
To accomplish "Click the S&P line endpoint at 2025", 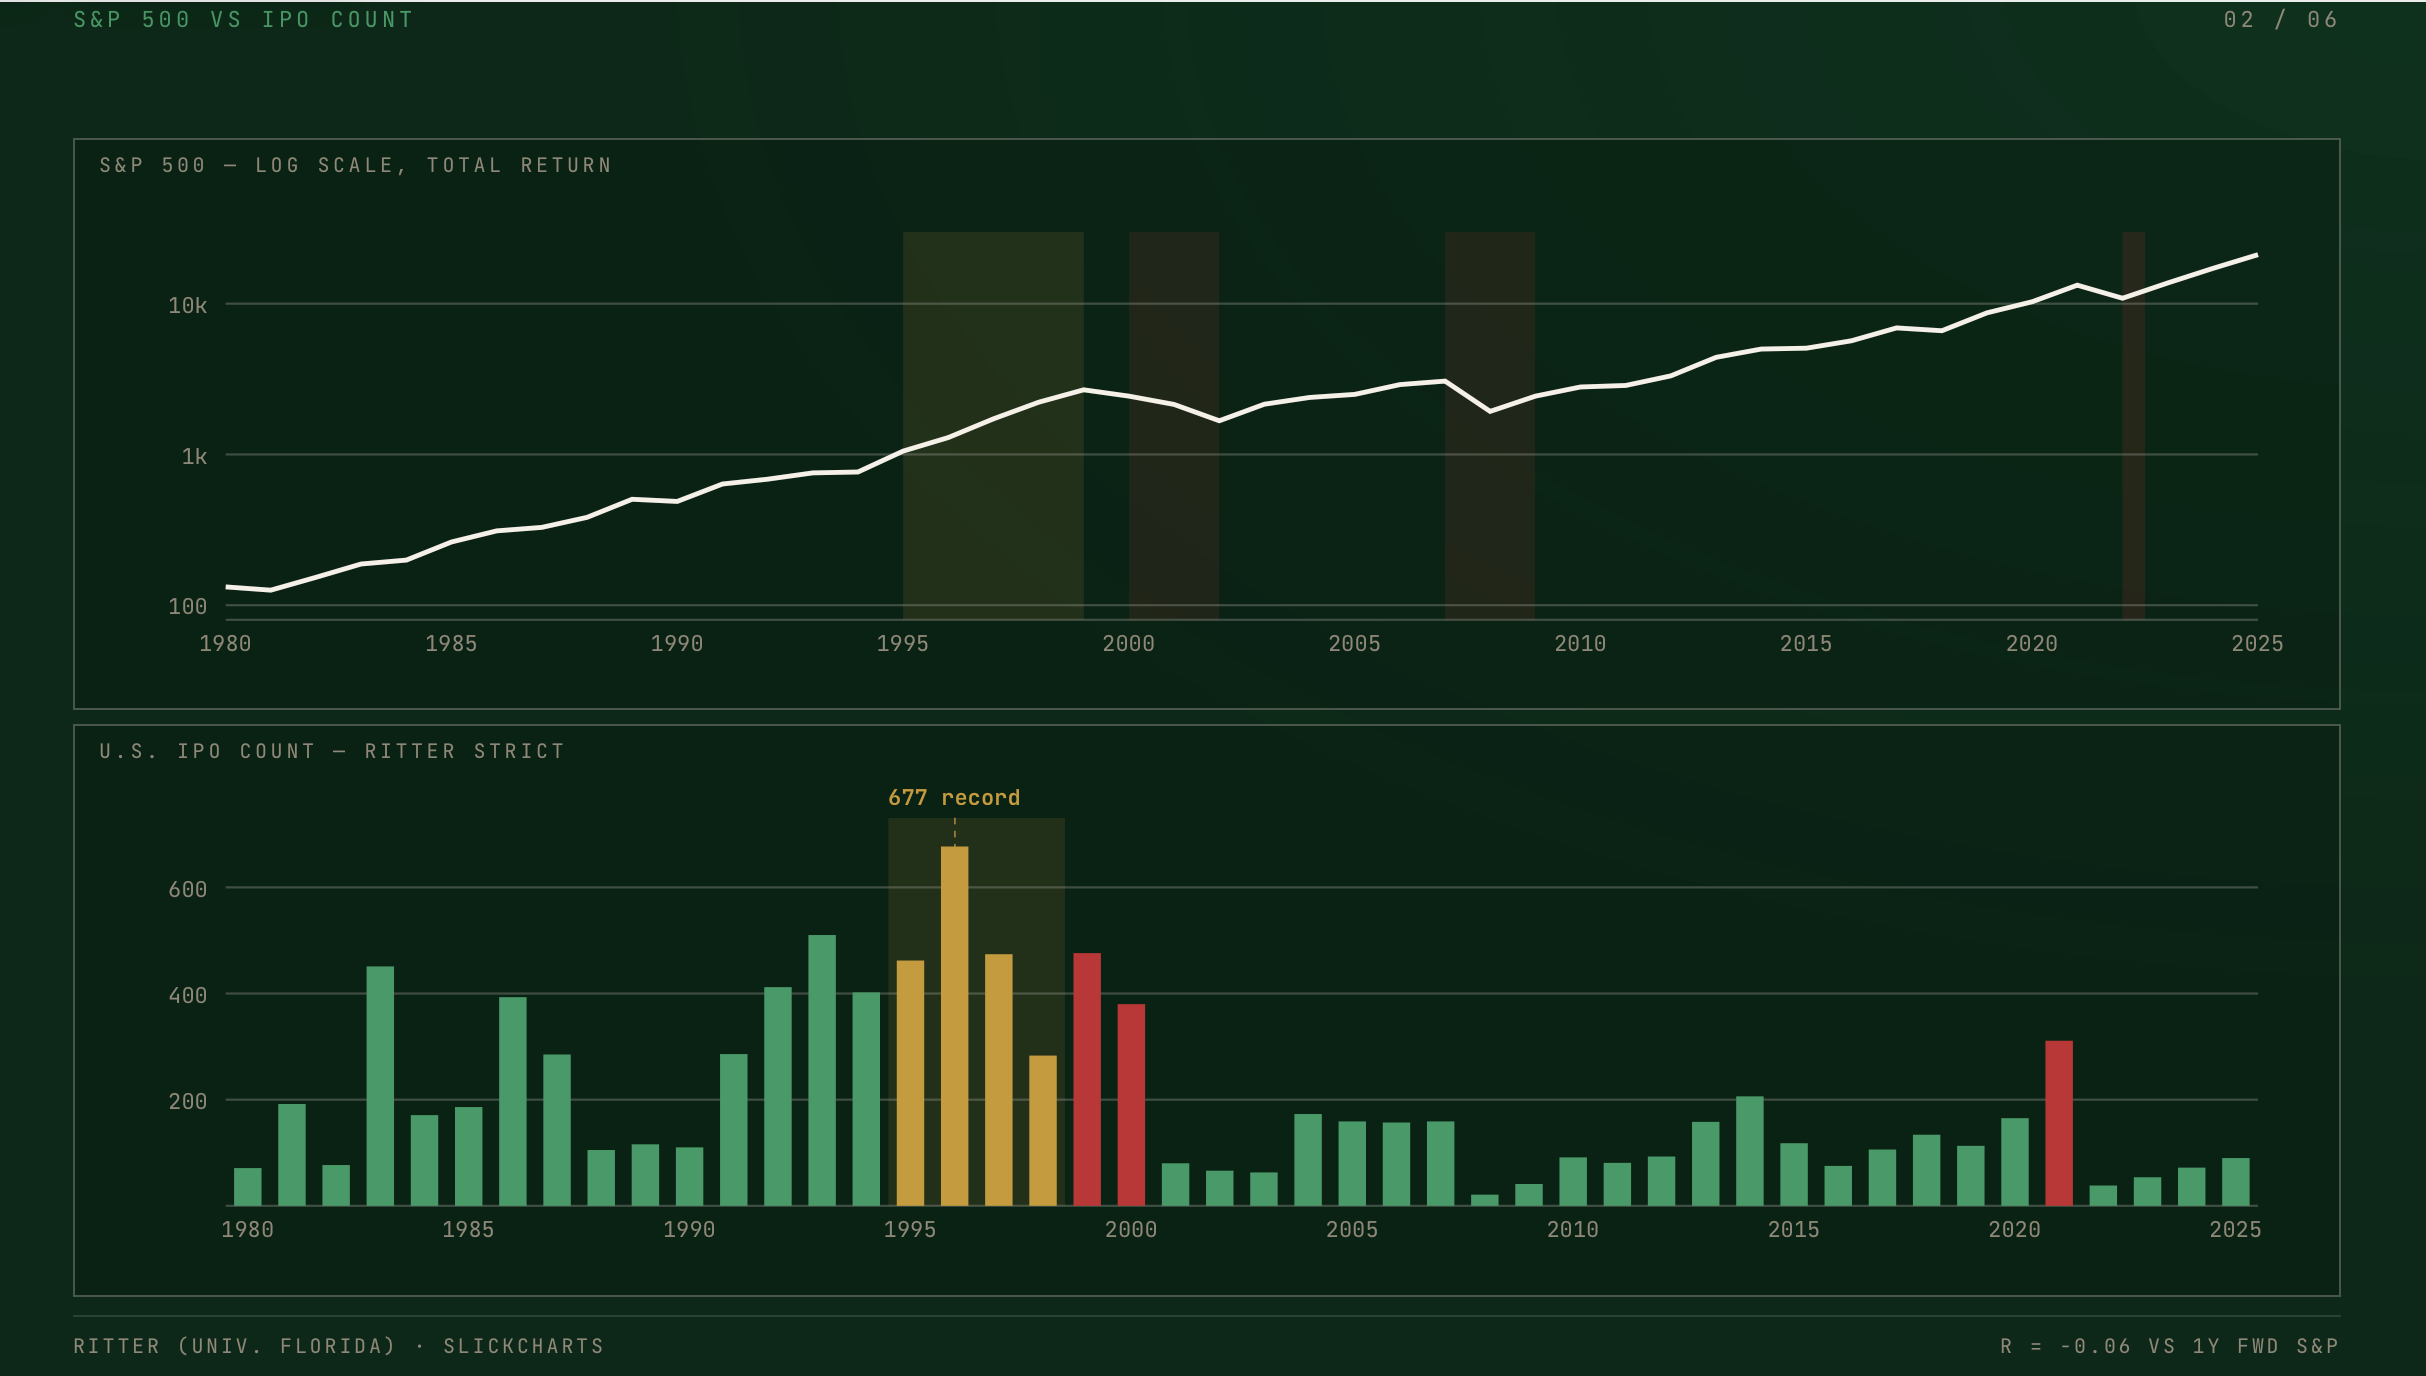I will click(x=2256, y=256).
